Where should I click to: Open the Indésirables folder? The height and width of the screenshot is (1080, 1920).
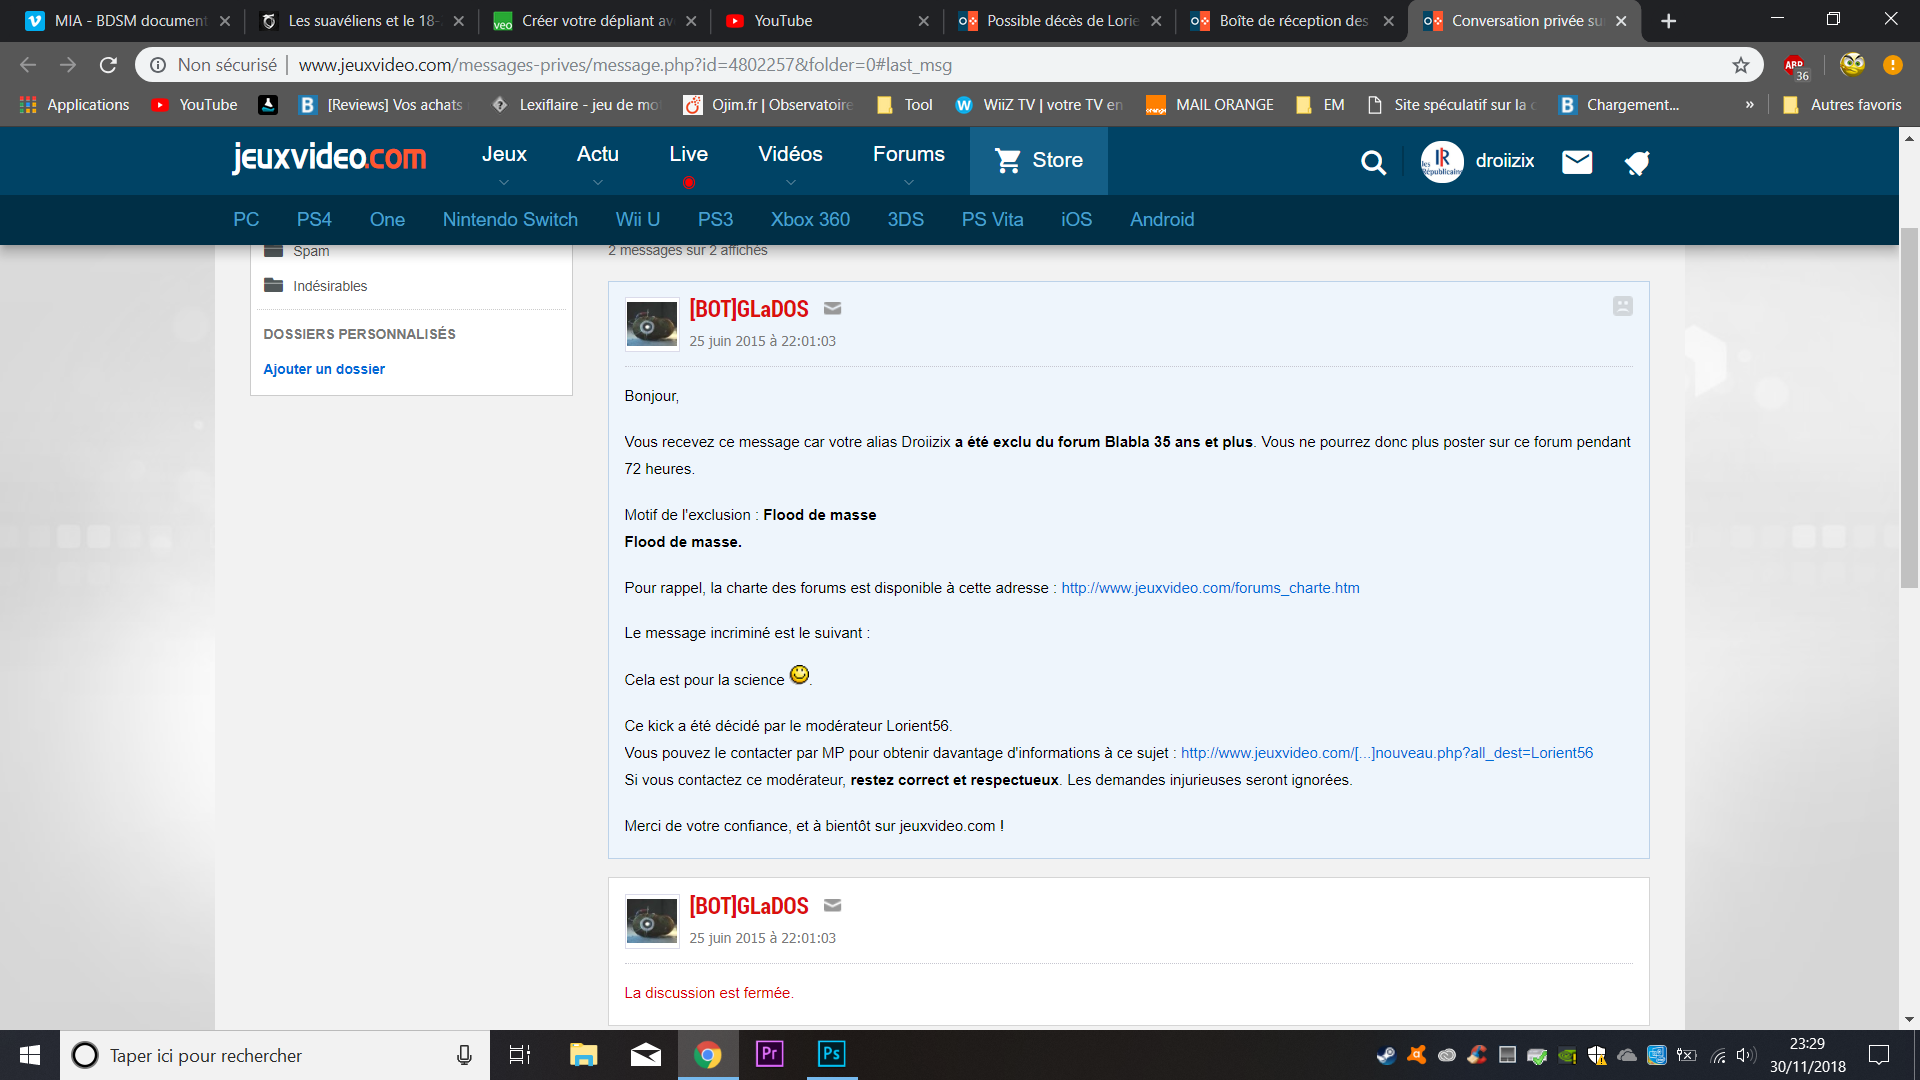pyautogui.click(x=329, y=286)
